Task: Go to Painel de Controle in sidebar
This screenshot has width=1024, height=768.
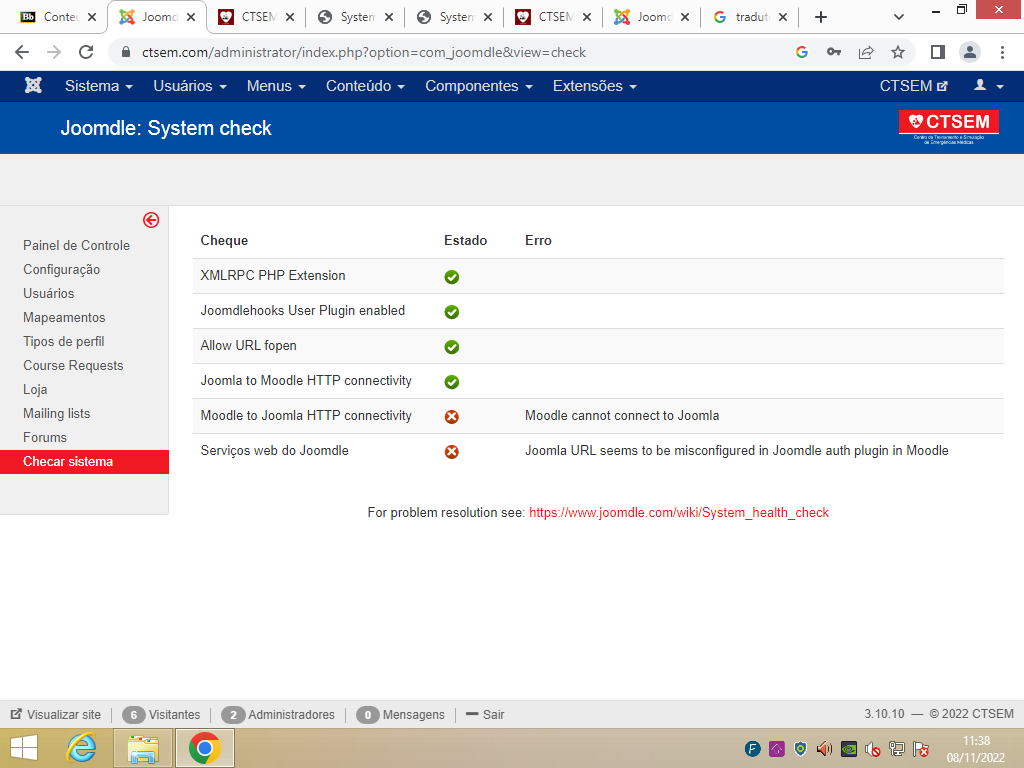Action: click(x=76, y=246)
